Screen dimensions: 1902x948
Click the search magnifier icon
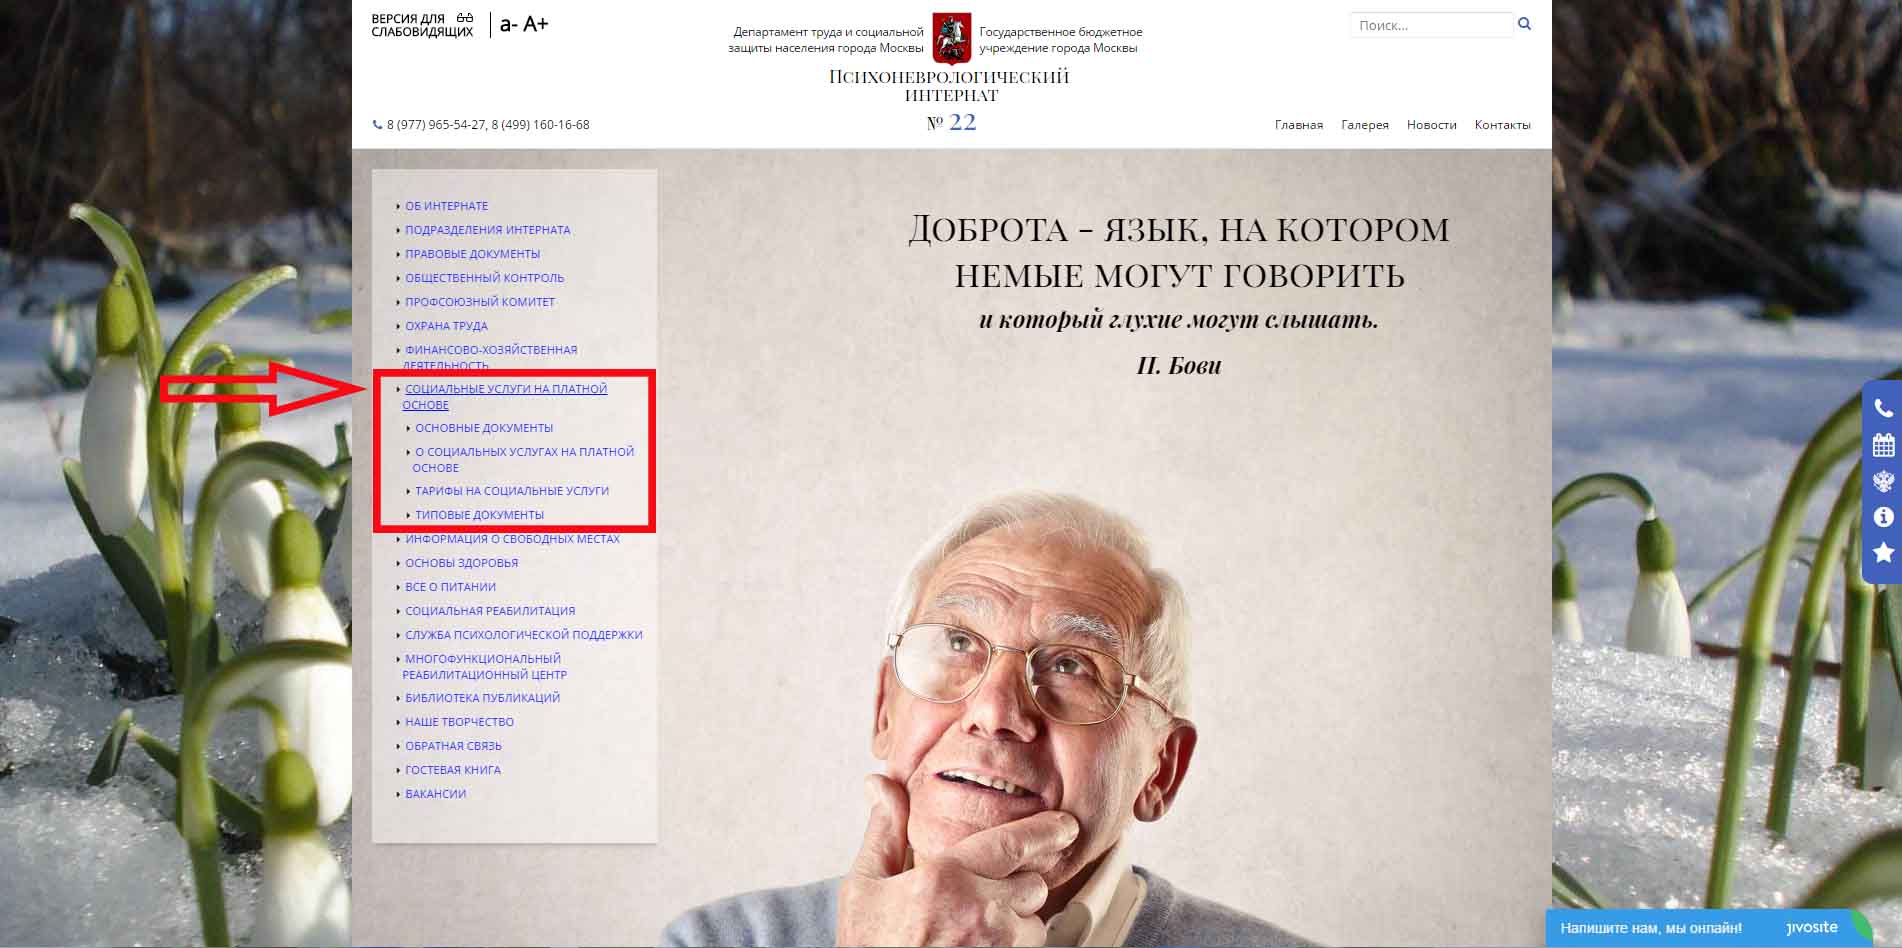click(1524, 24)
